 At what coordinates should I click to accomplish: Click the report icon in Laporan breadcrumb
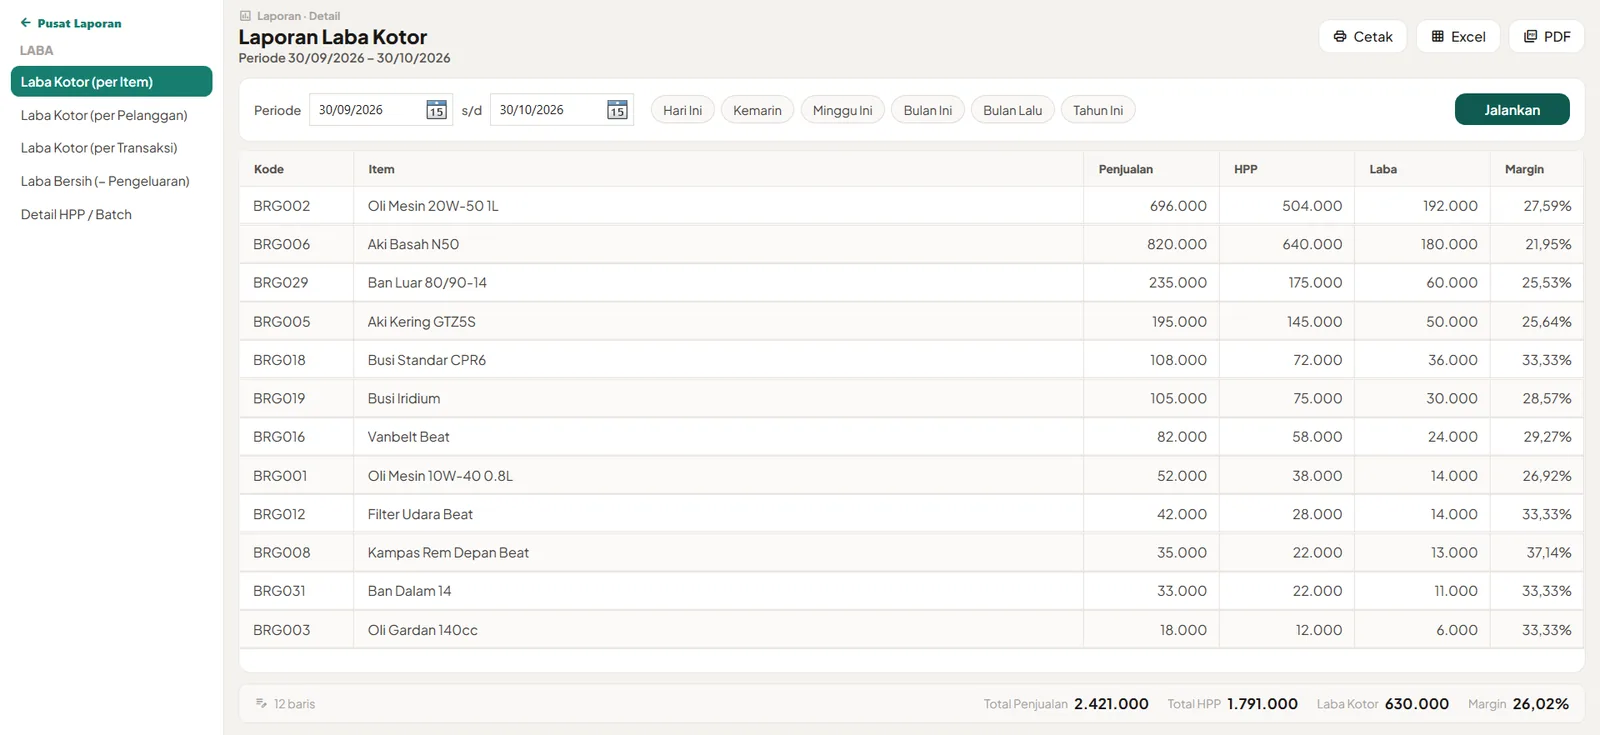click(x=245, y=16)
